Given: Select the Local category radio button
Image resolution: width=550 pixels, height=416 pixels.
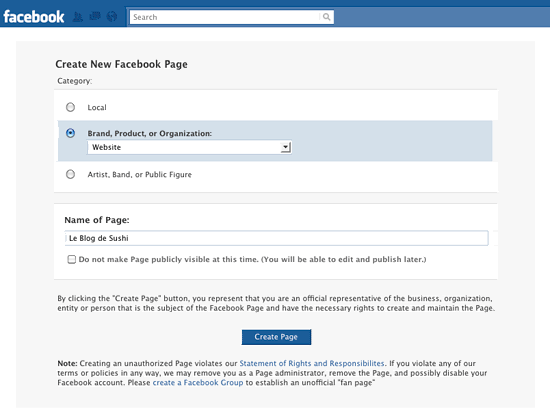Looking at the screenshot, I should tap(71, 107).
